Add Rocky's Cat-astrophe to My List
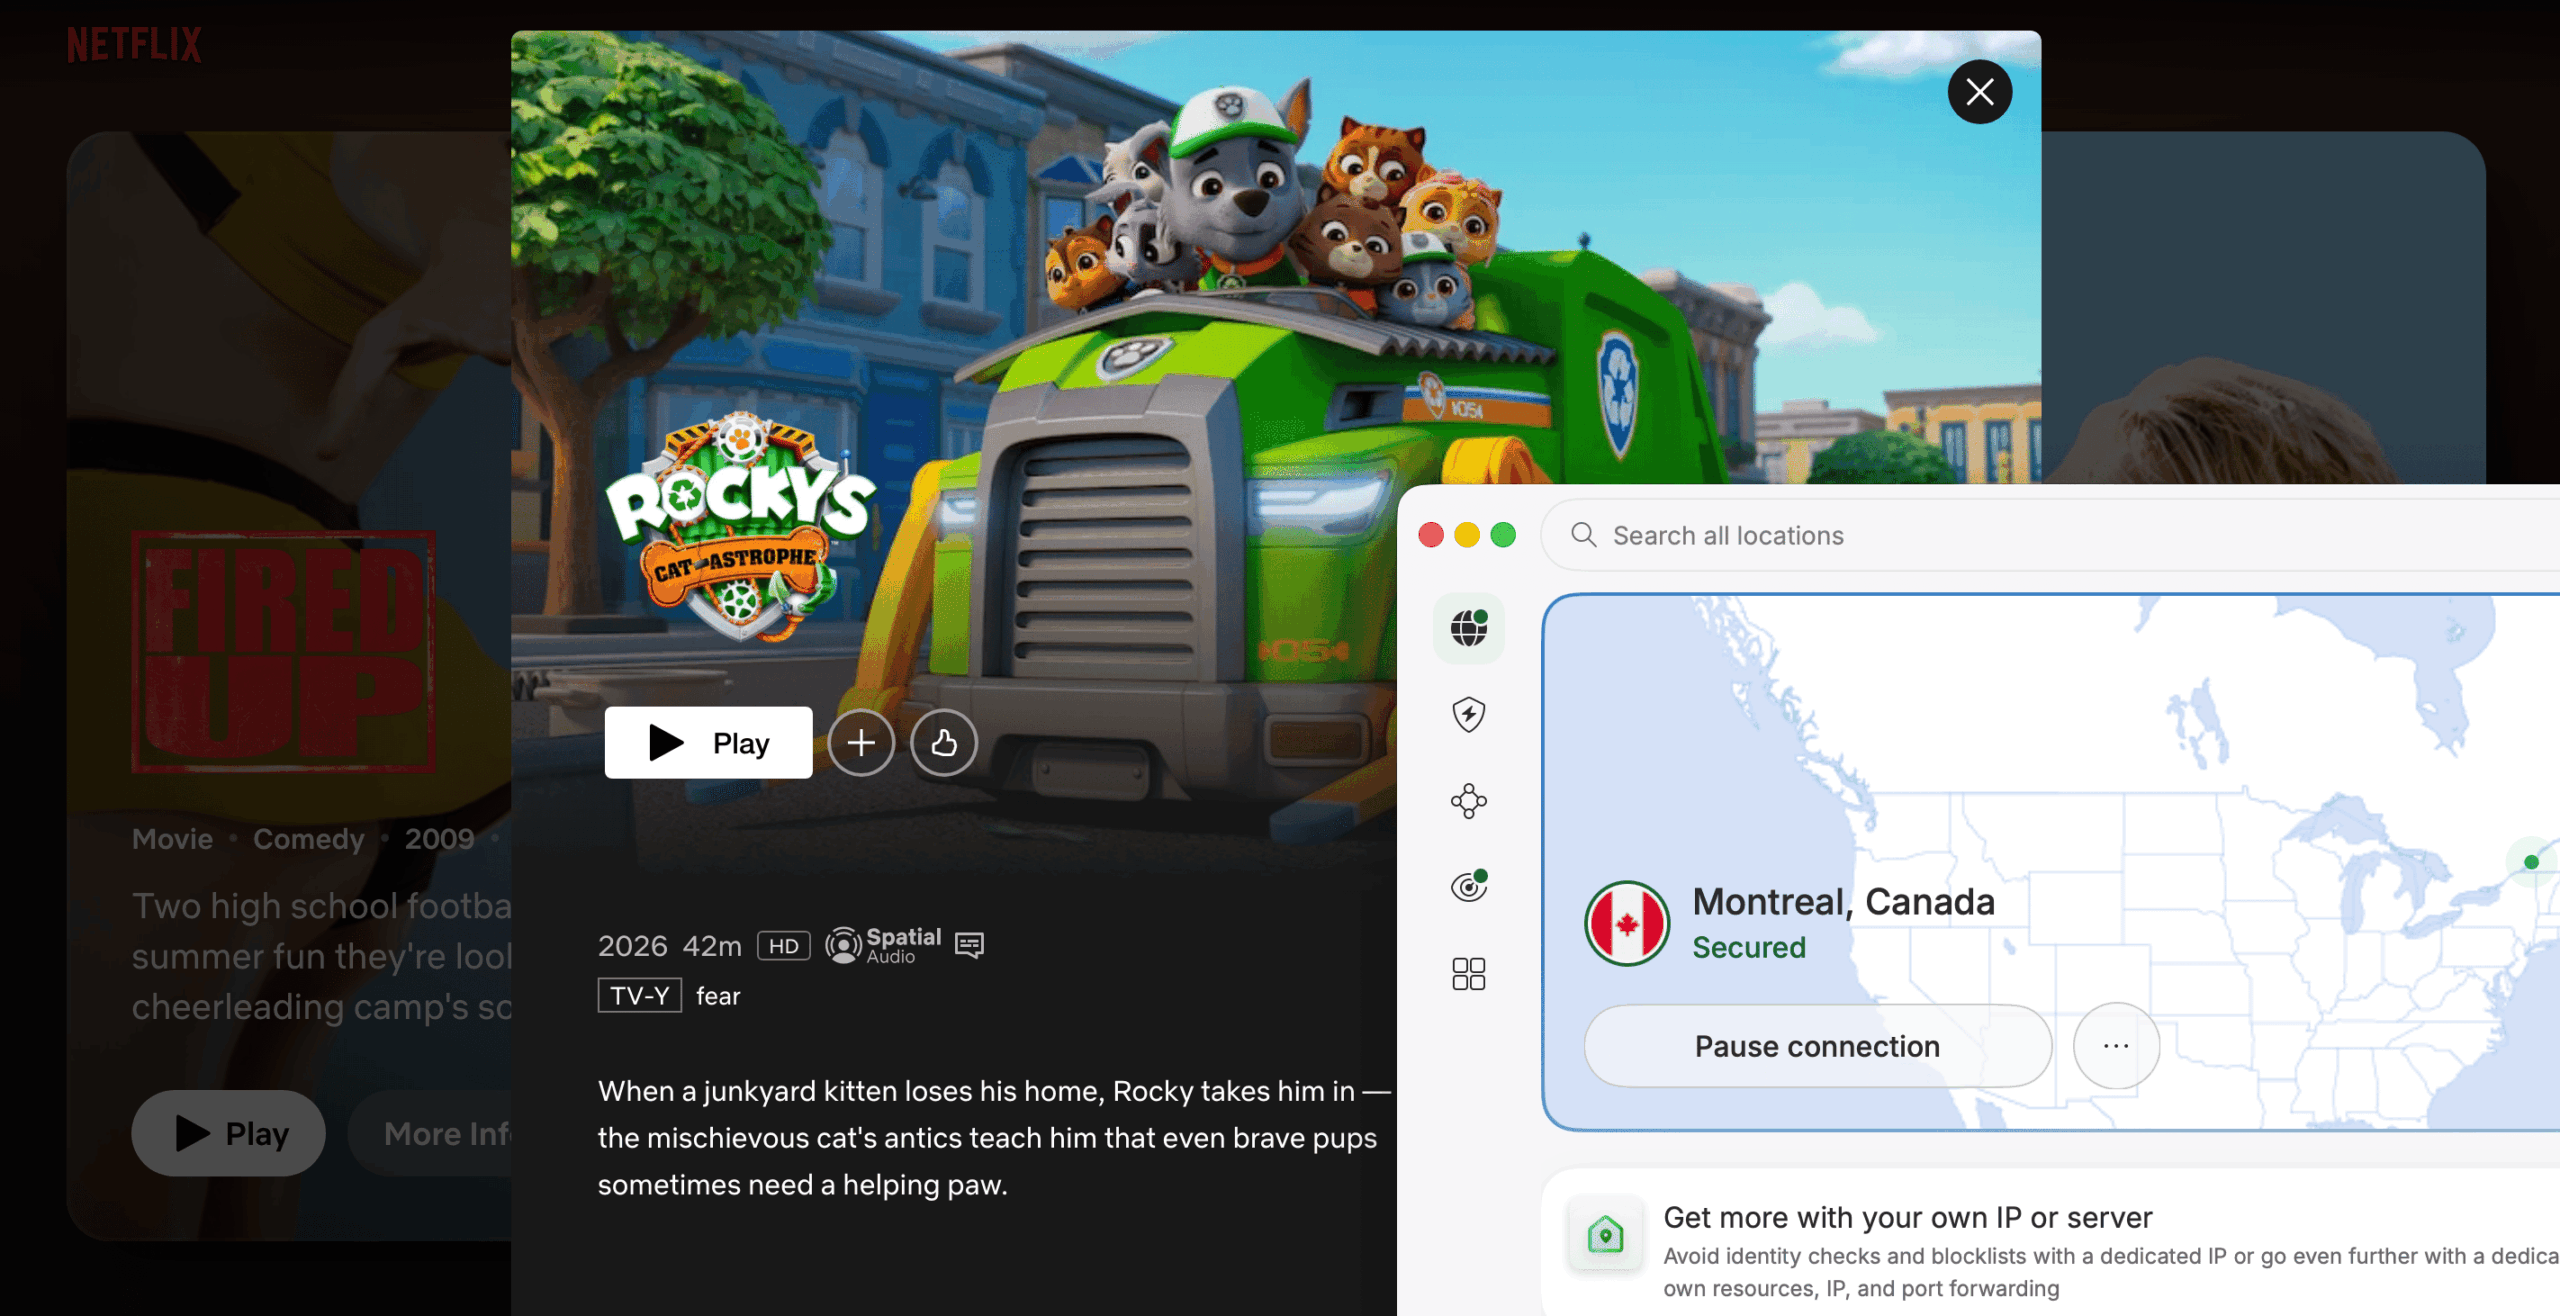 pyautogui.click(x=860, y=742)
